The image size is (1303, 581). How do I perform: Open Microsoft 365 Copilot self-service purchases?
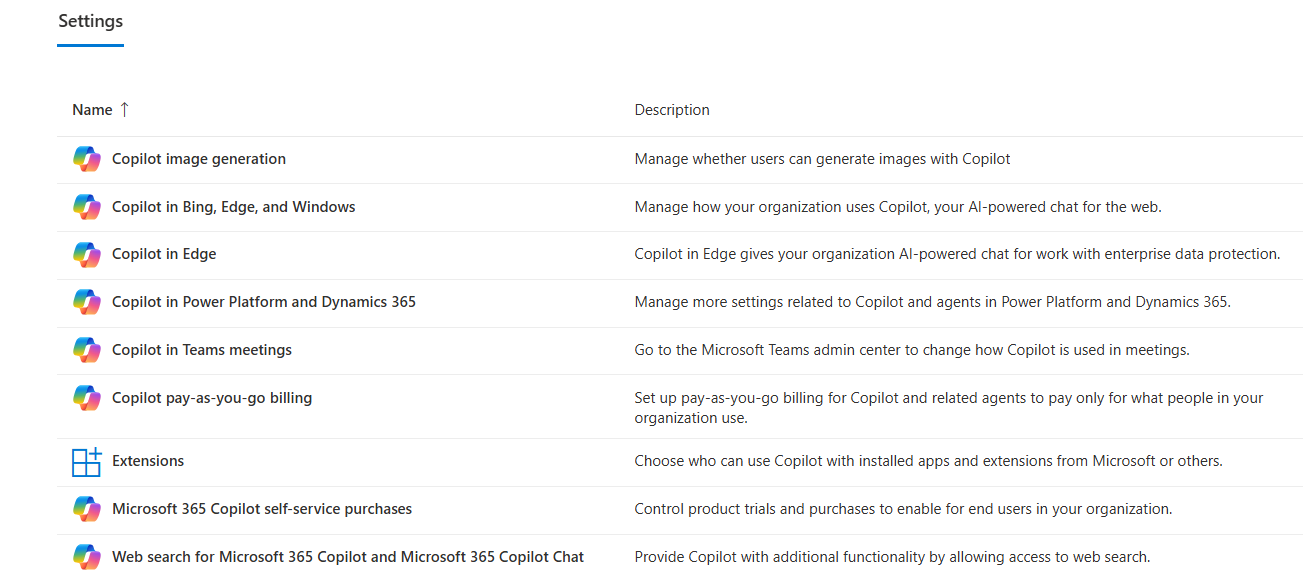tap(262, 509)
